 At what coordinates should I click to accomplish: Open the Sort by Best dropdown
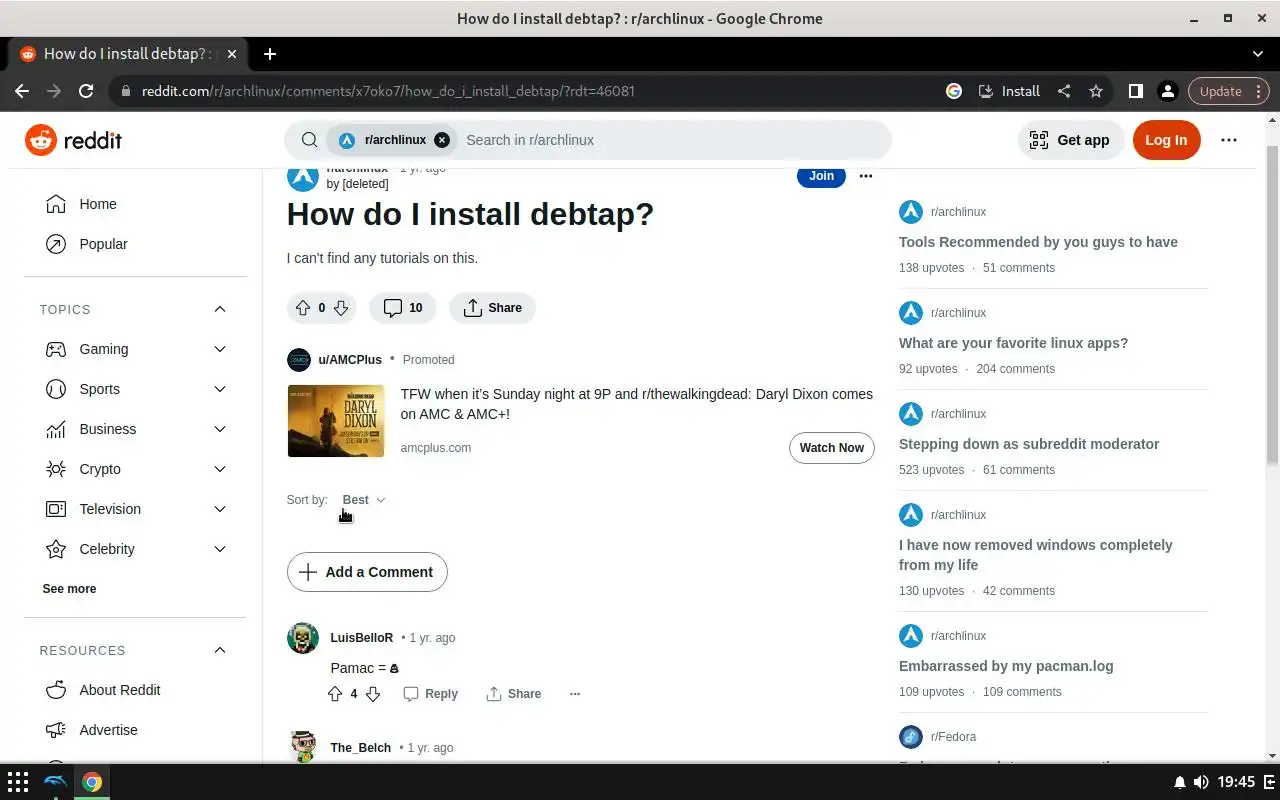tap(364, 500)
